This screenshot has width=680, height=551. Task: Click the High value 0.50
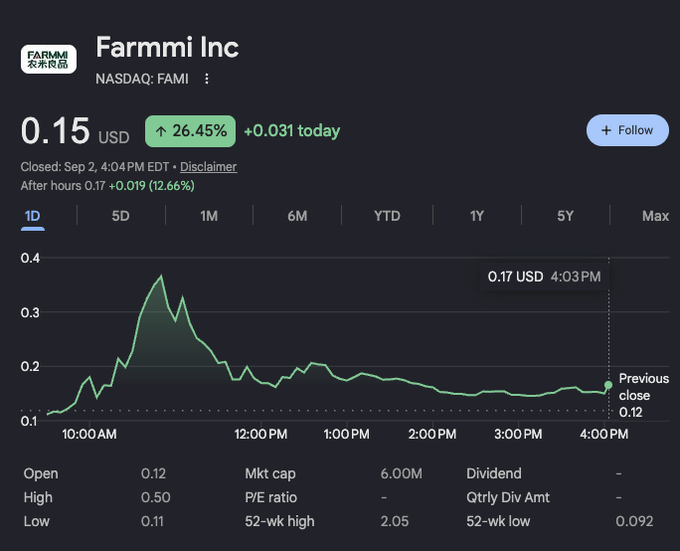[155, 497]
